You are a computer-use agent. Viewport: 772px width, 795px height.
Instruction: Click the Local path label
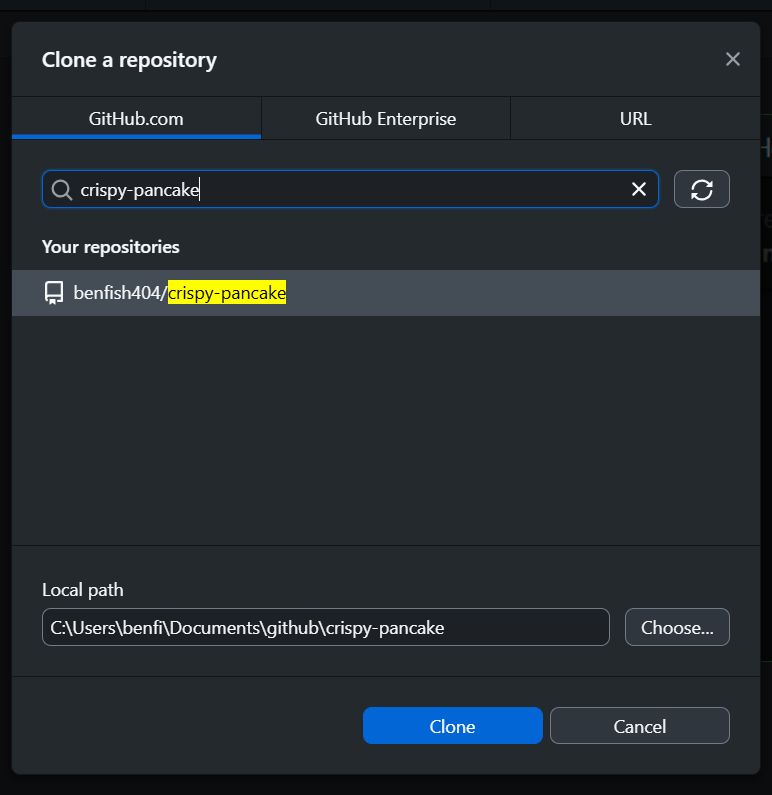83,590
